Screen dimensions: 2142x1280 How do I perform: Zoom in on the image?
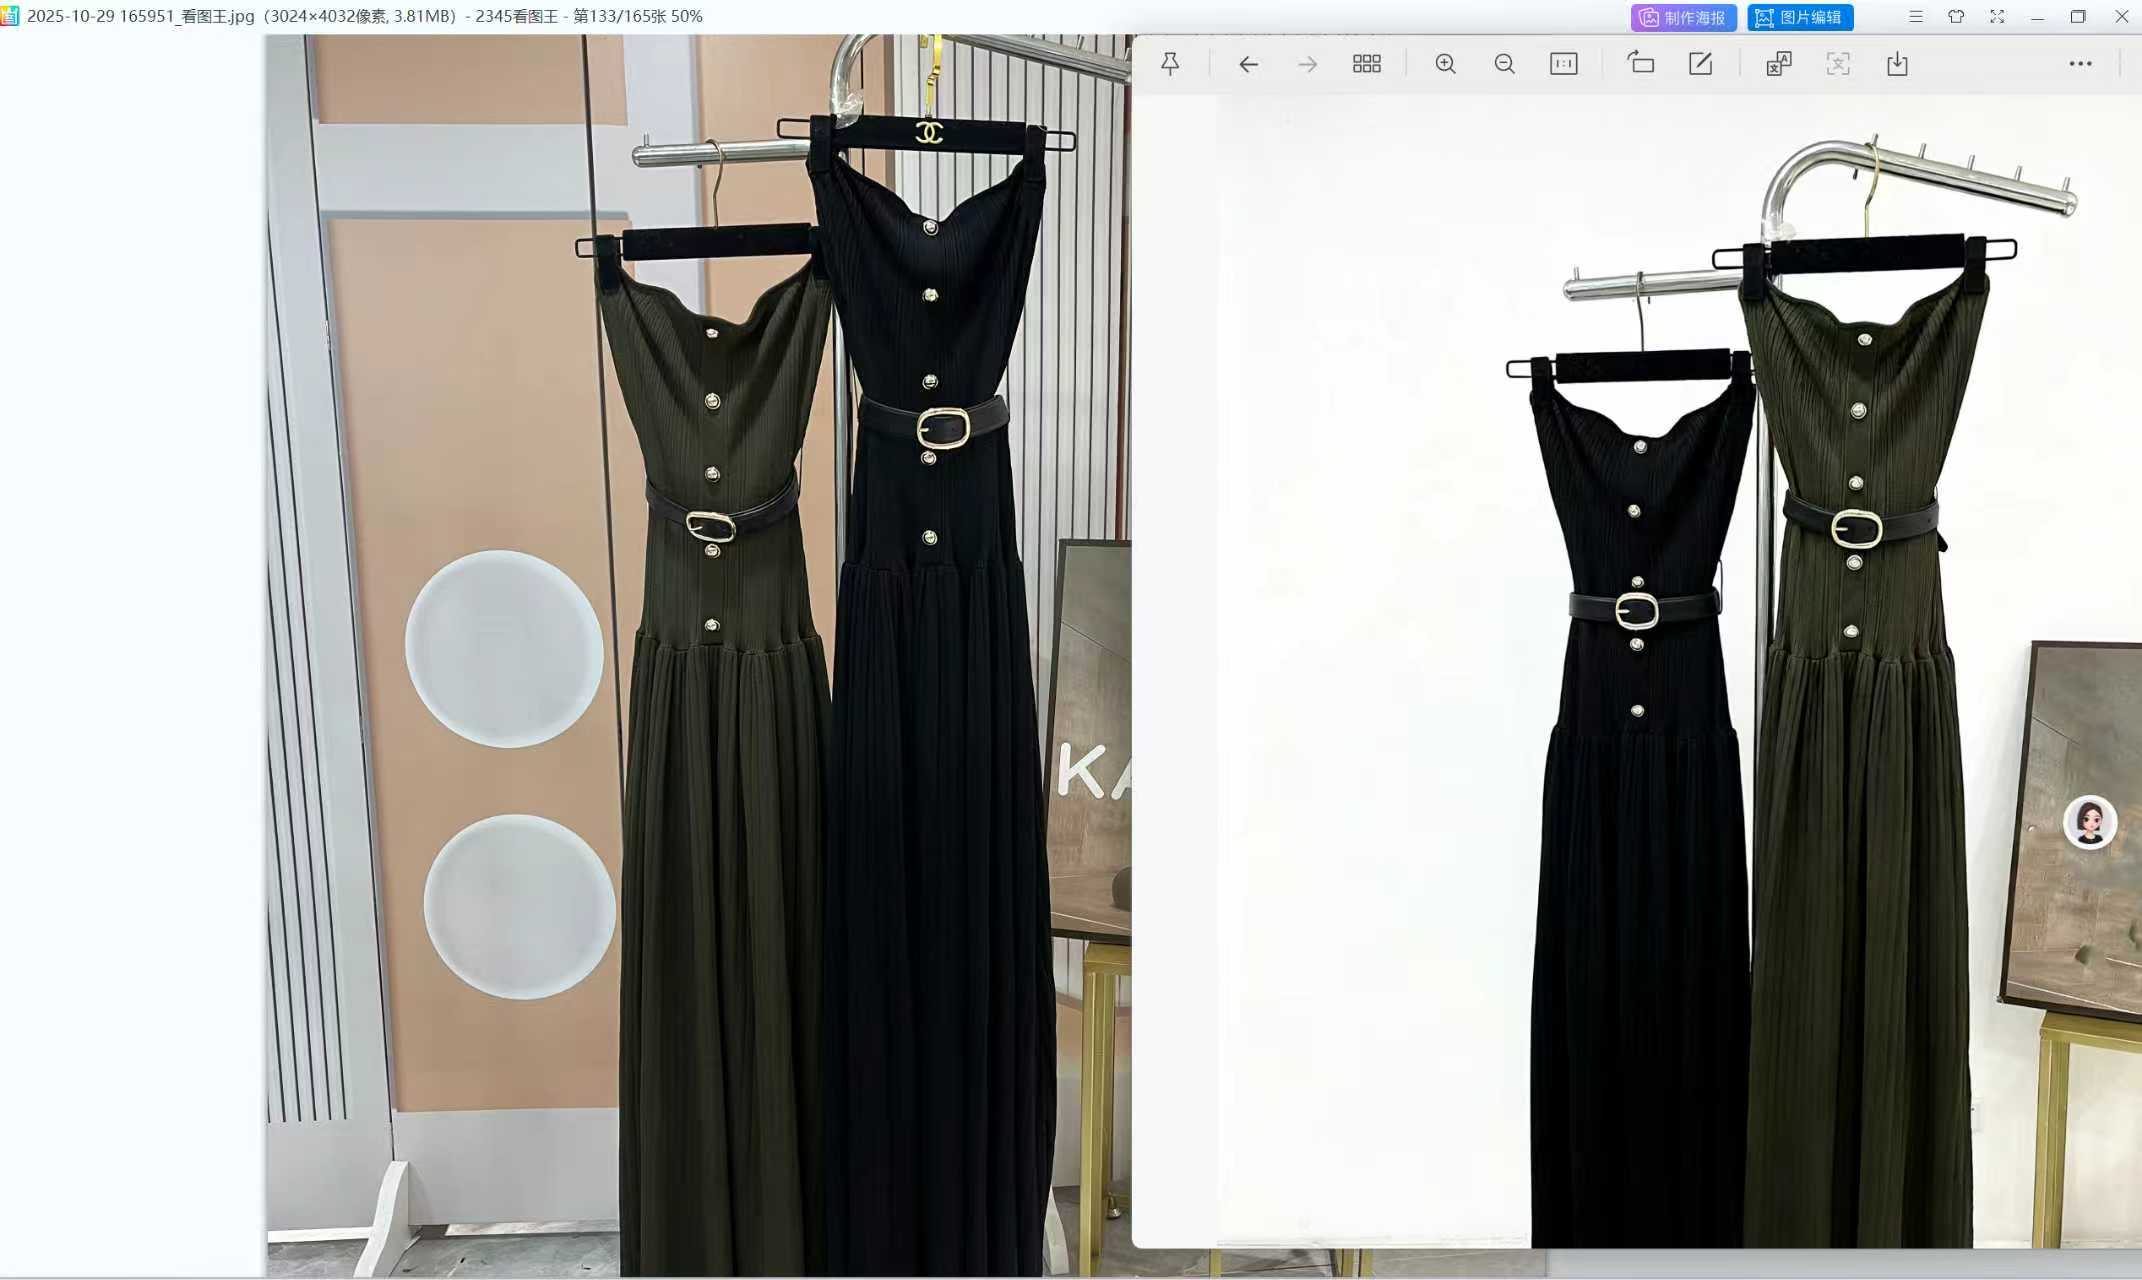(x=1445, y=64)
